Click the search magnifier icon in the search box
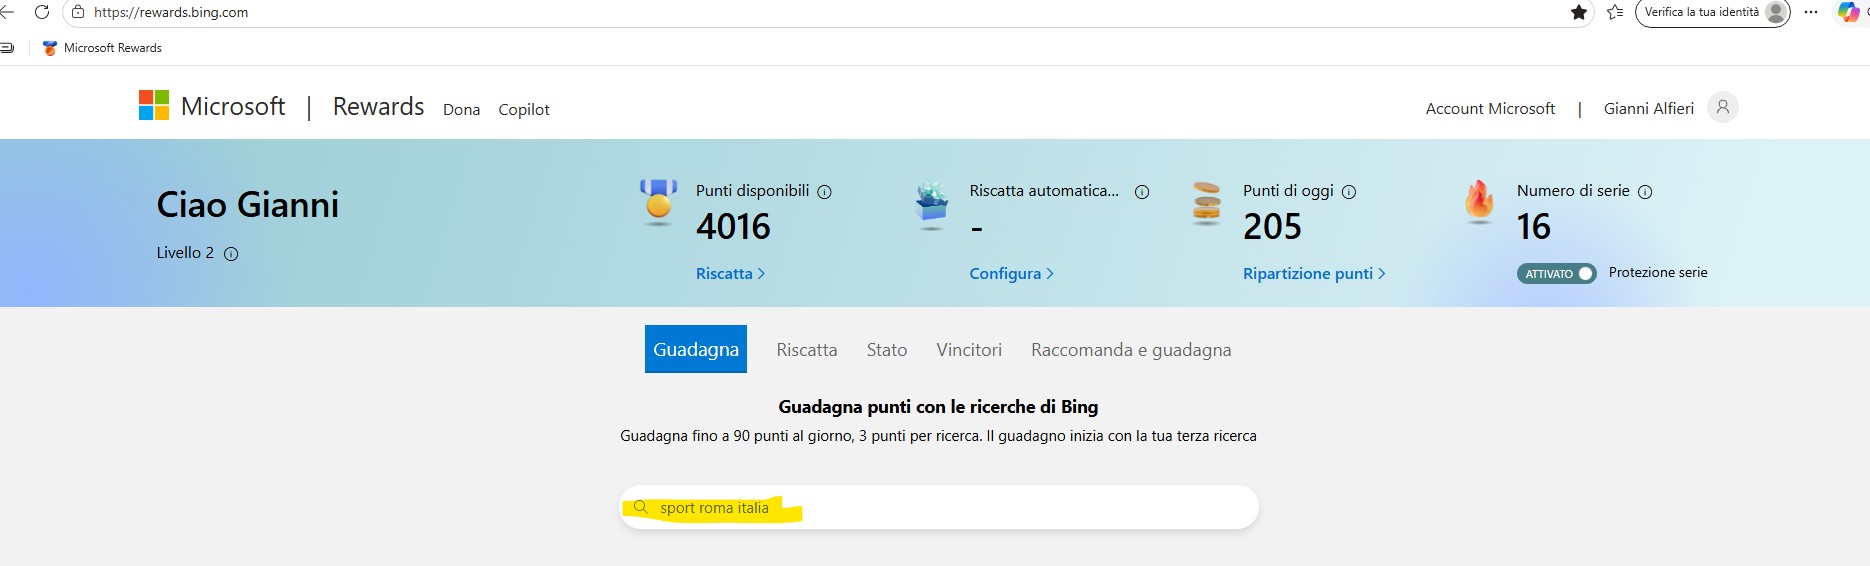 [x=641, y=507]
